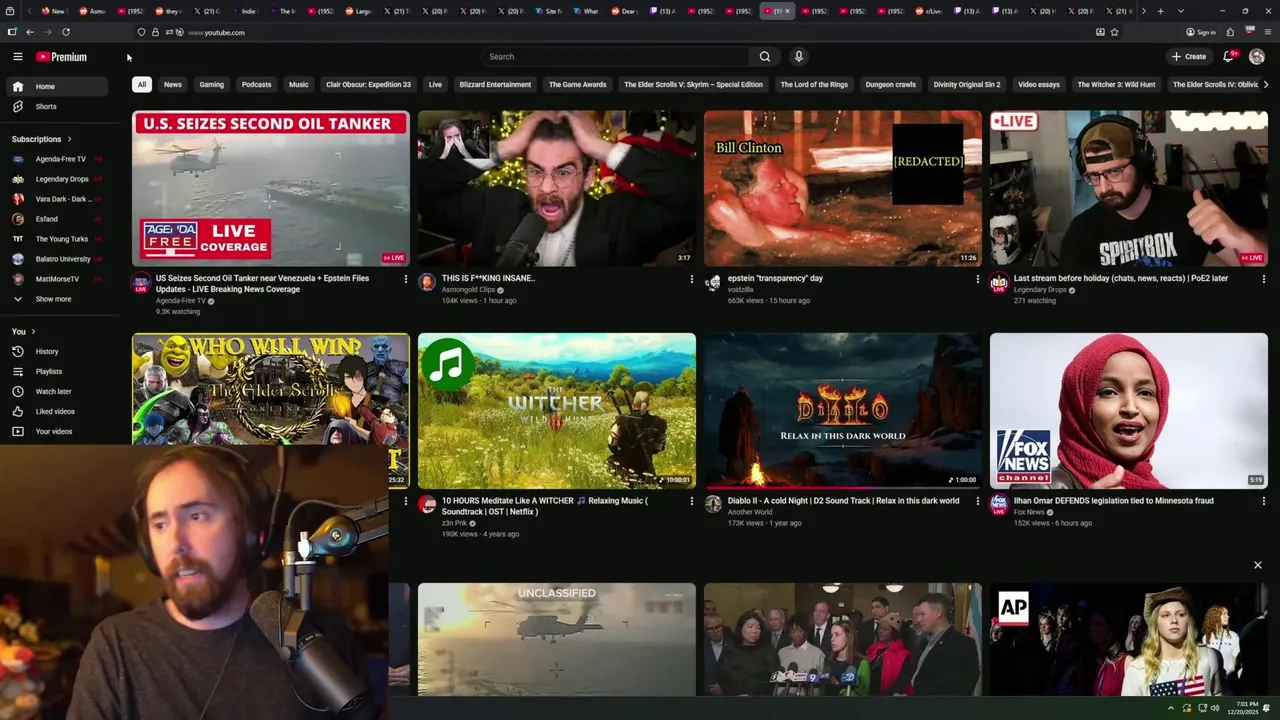The width and height of the screenshot is (1280, 720).
Task: Click the YouTube Premium logo
Action: click(61, 57)
